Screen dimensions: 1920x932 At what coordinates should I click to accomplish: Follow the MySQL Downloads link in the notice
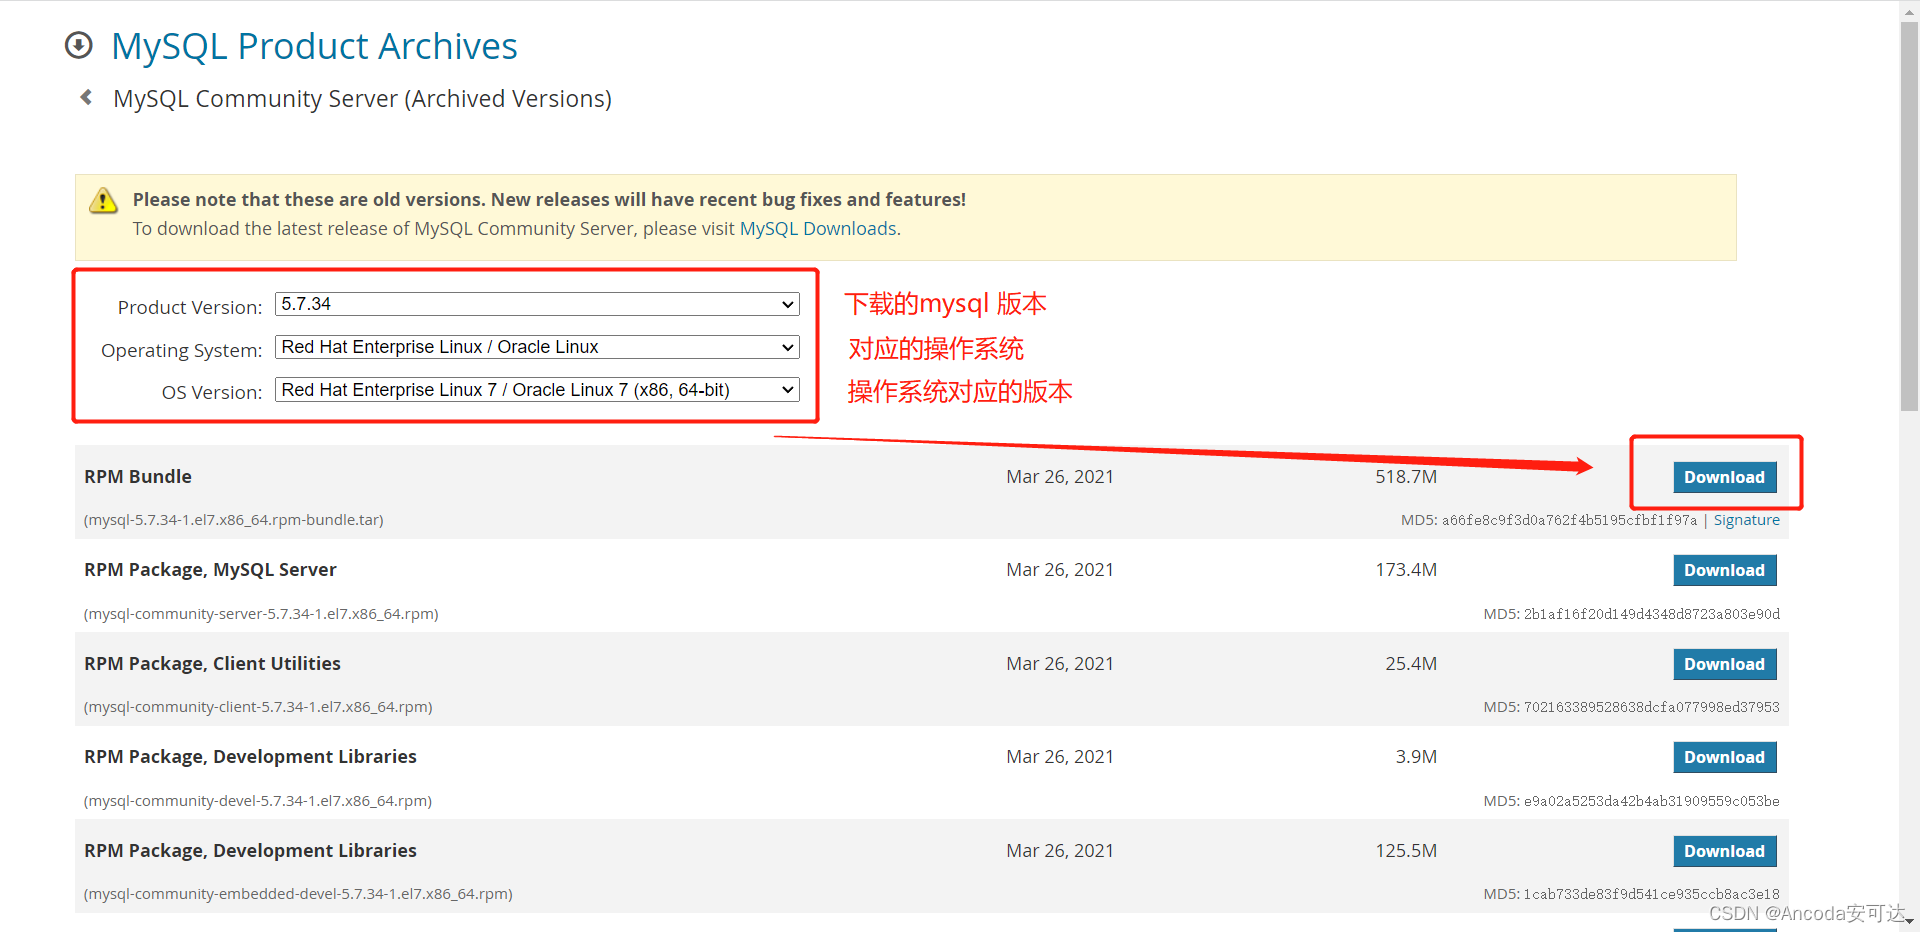pyautogui.click(x=818, y=229)
